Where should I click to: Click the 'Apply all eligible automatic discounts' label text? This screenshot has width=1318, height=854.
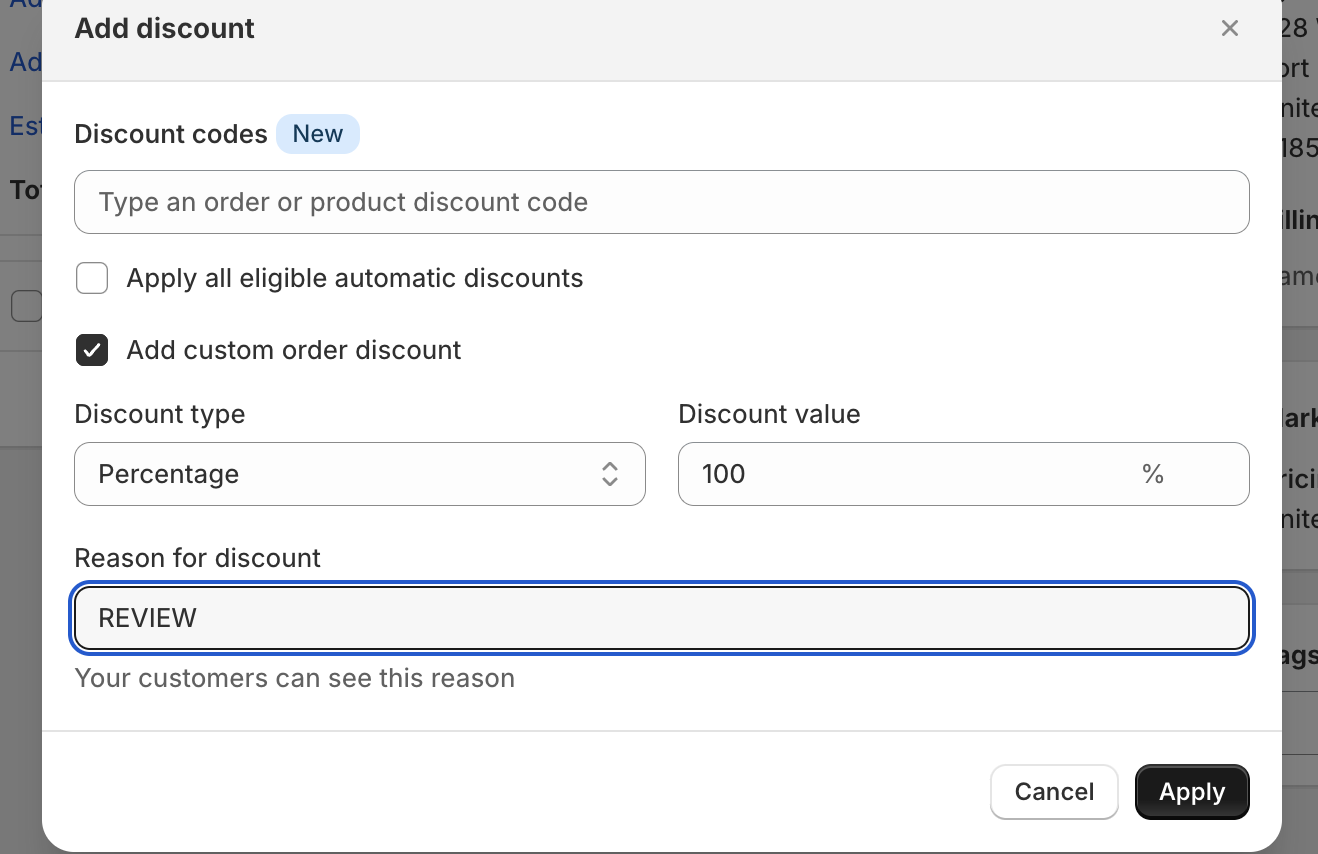pyautogui.click(x=354, y=278)
